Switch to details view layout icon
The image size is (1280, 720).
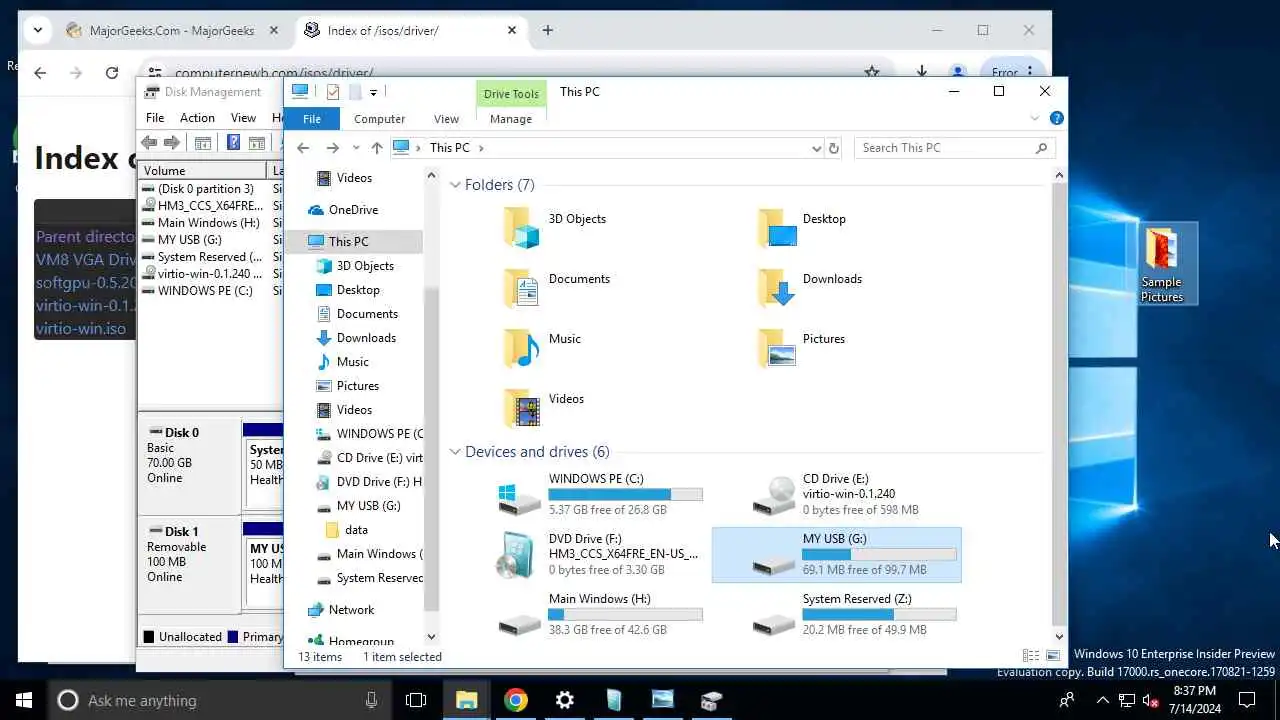(1031, 656)
